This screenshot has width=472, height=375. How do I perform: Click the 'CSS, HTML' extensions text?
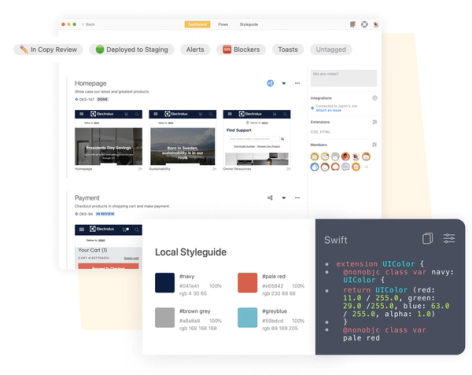click(320, 132)
